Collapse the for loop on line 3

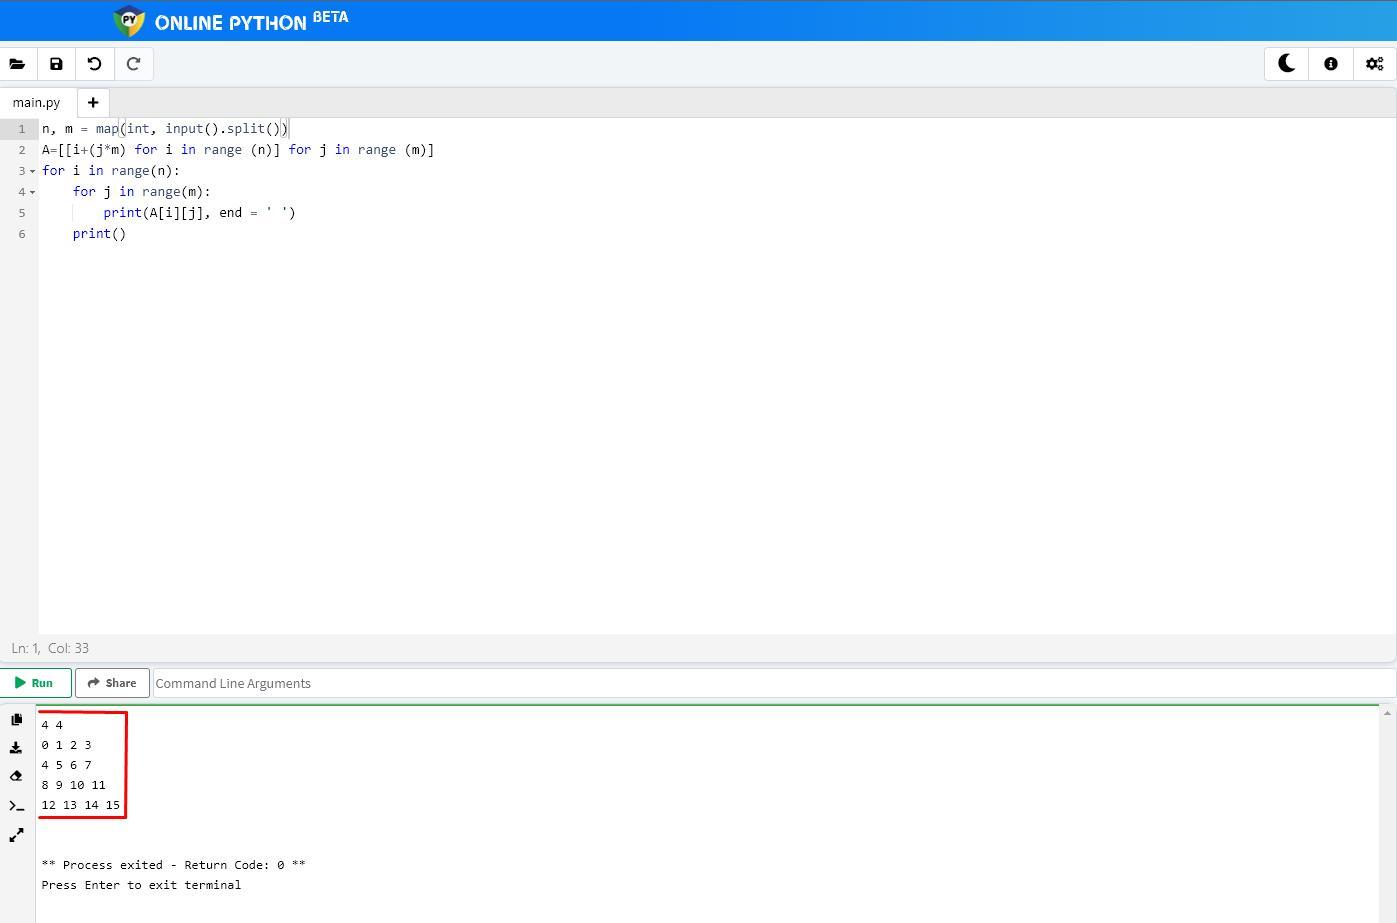click(x=32, y=171)
